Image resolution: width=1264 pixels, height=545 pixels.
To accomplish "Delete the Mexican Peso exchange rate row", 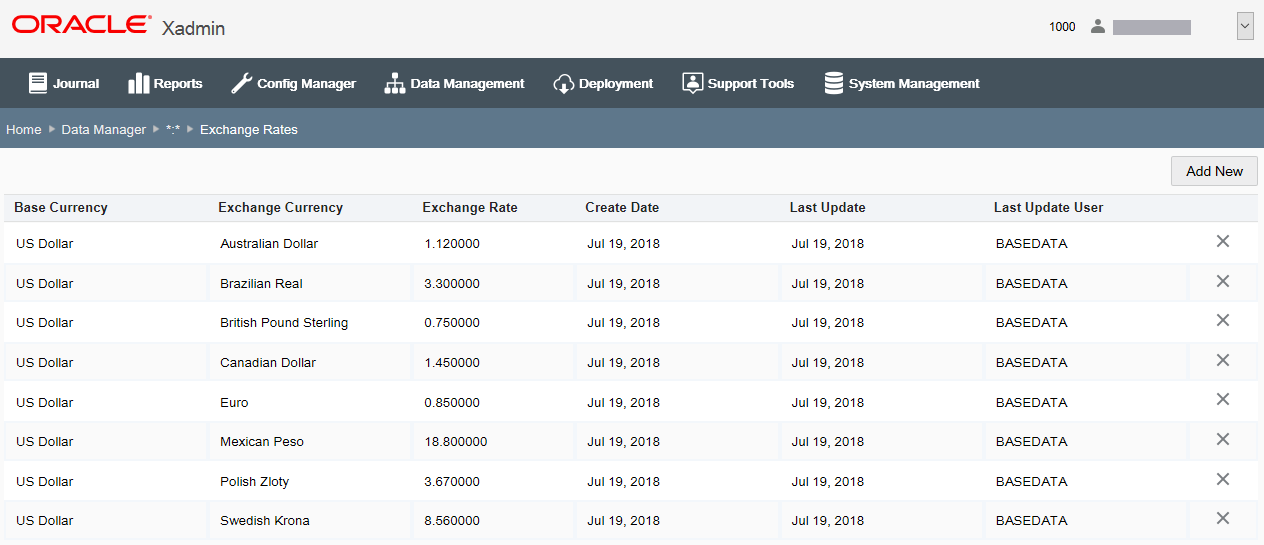I will (x=1222, y=439).
